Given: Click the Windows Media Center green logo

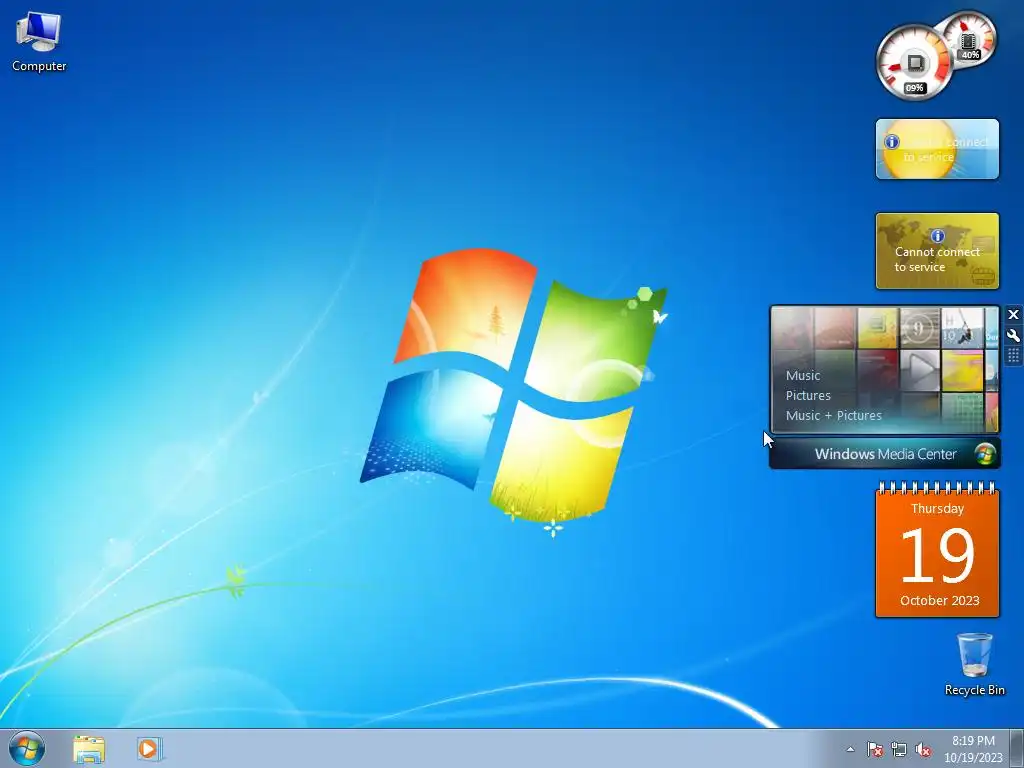Looking at the screenshot, I should click(985, 454).
